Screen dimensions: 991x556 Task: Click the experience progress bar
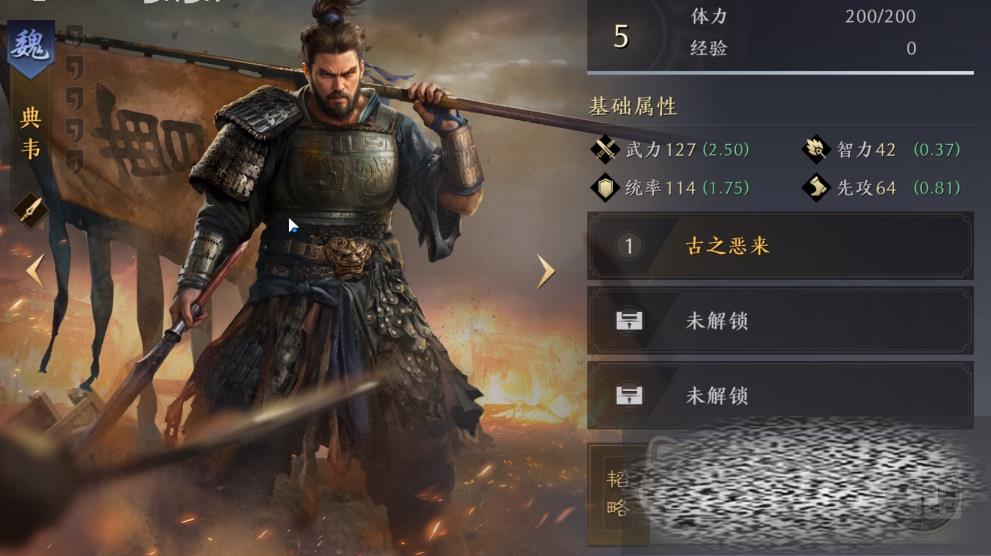click(780, 73)
